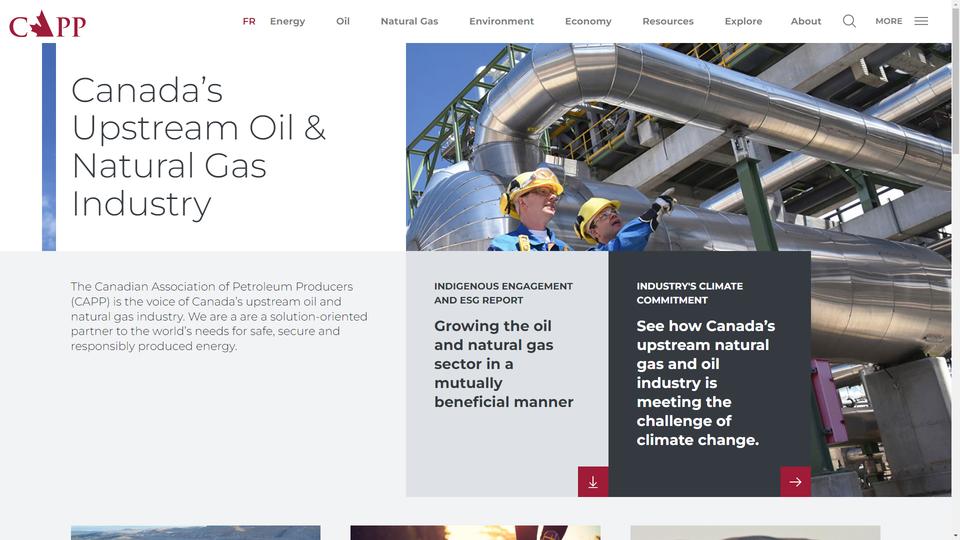
Task: Select the Explore menu item
Action: (743, 21)
